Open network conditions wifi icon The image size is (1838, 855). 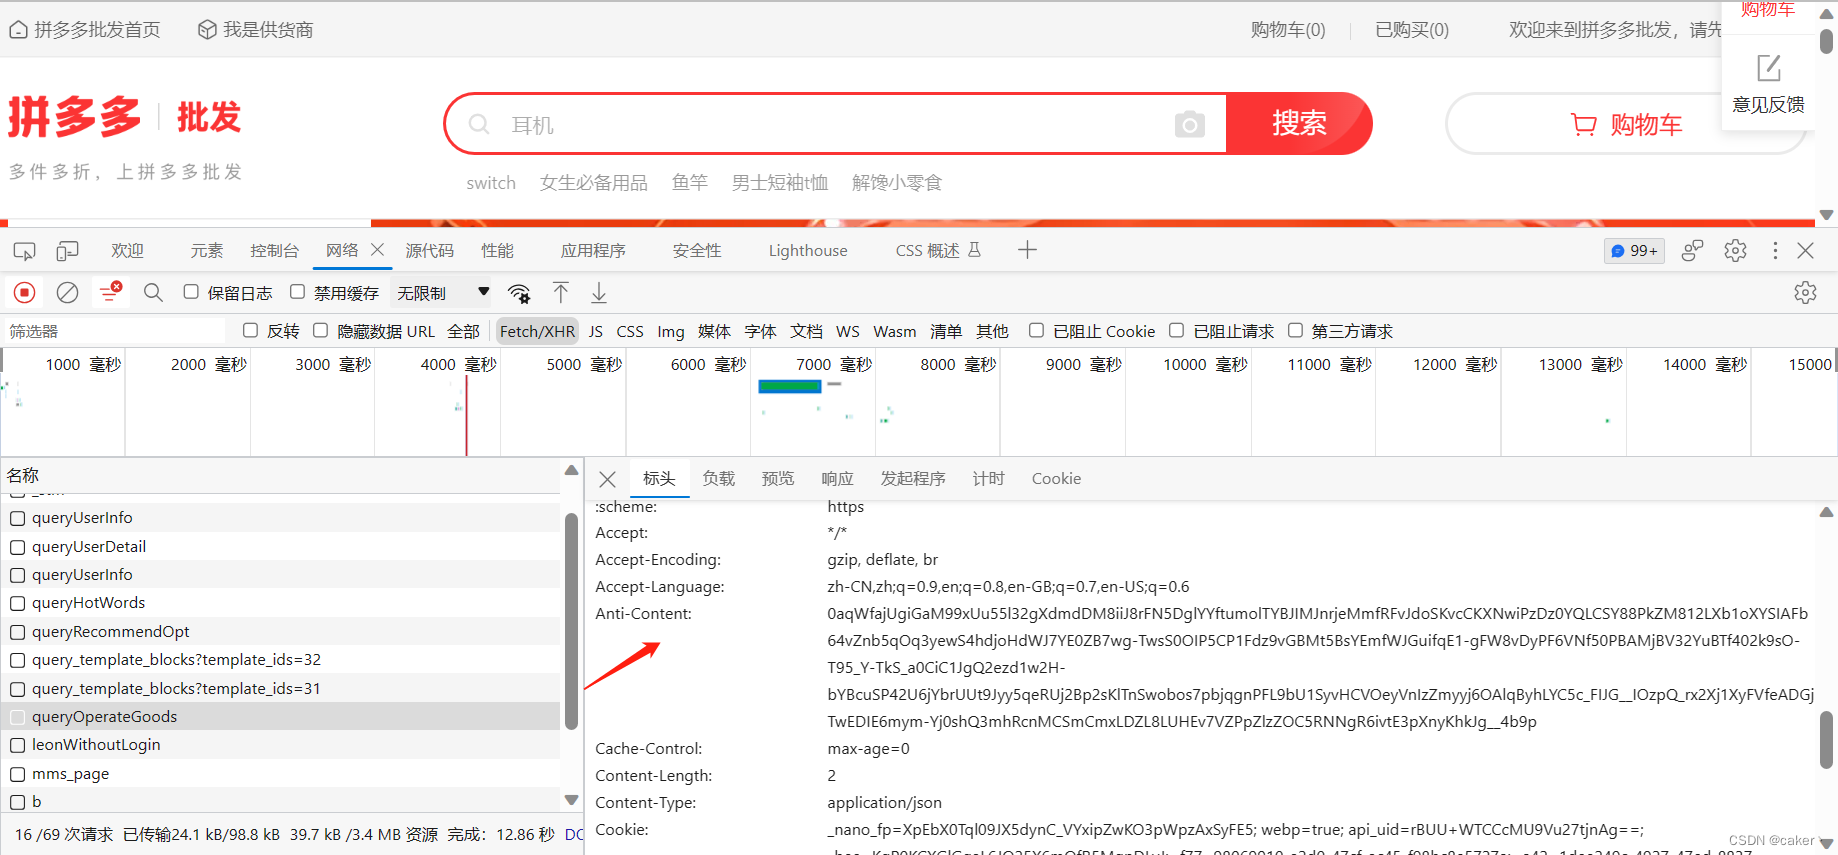tap(519, 293)
